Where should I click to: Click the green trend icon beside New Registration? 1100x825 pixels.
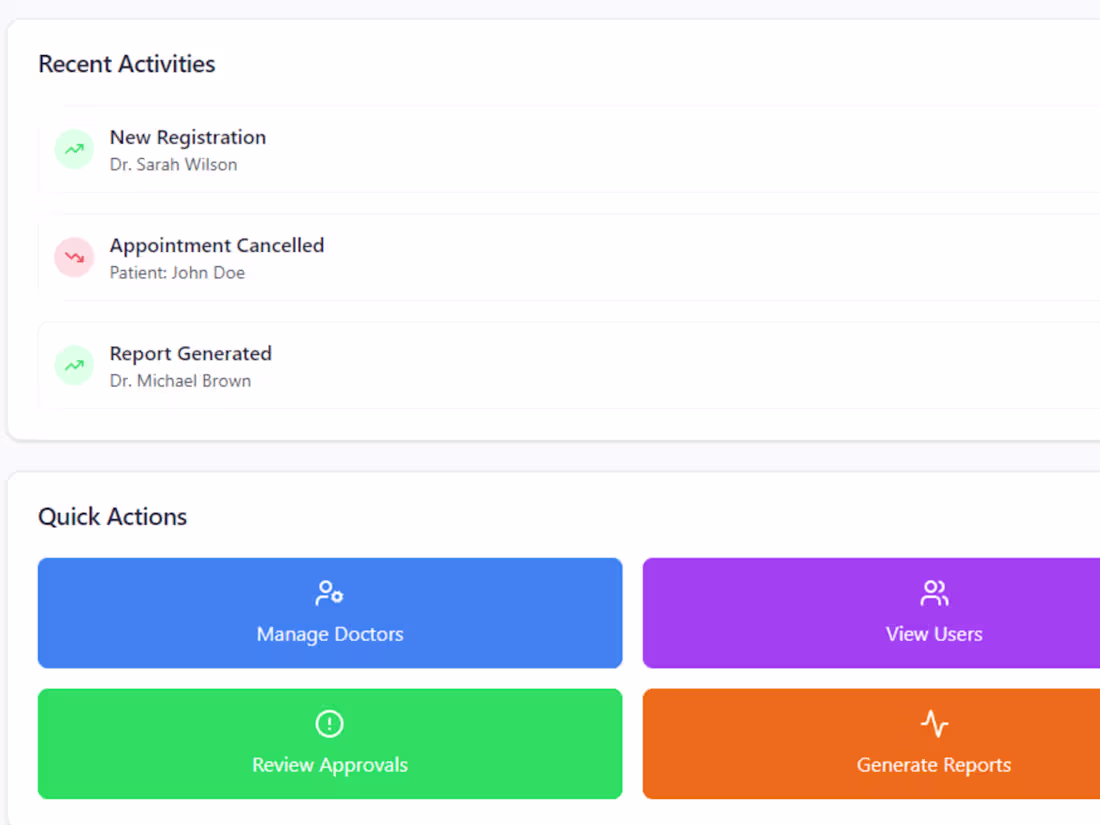(74, 150)
